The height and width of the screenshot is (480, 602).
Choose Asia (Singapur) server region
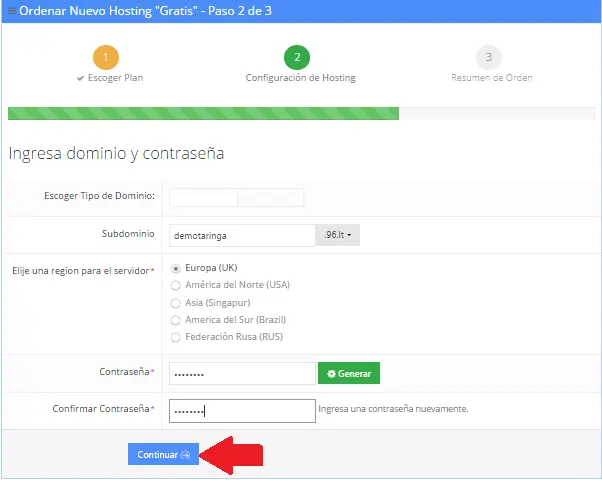point(175,303)
